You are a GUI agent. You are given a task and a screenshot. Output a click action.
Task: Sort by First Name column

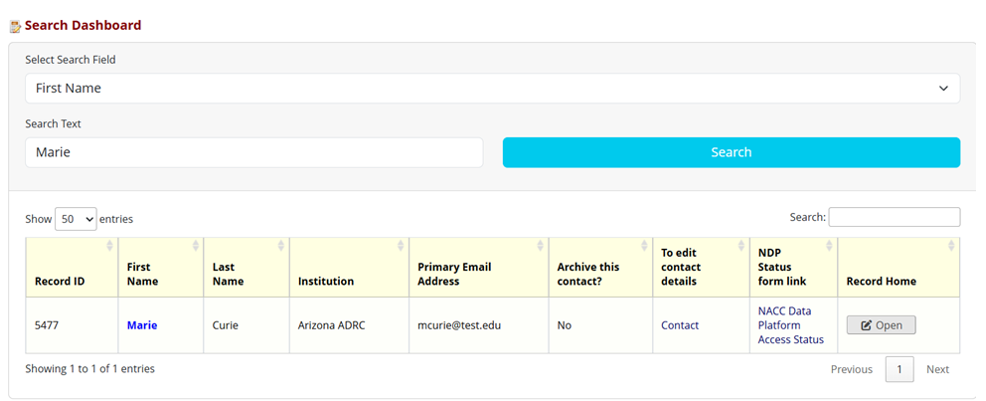[161, 268]
